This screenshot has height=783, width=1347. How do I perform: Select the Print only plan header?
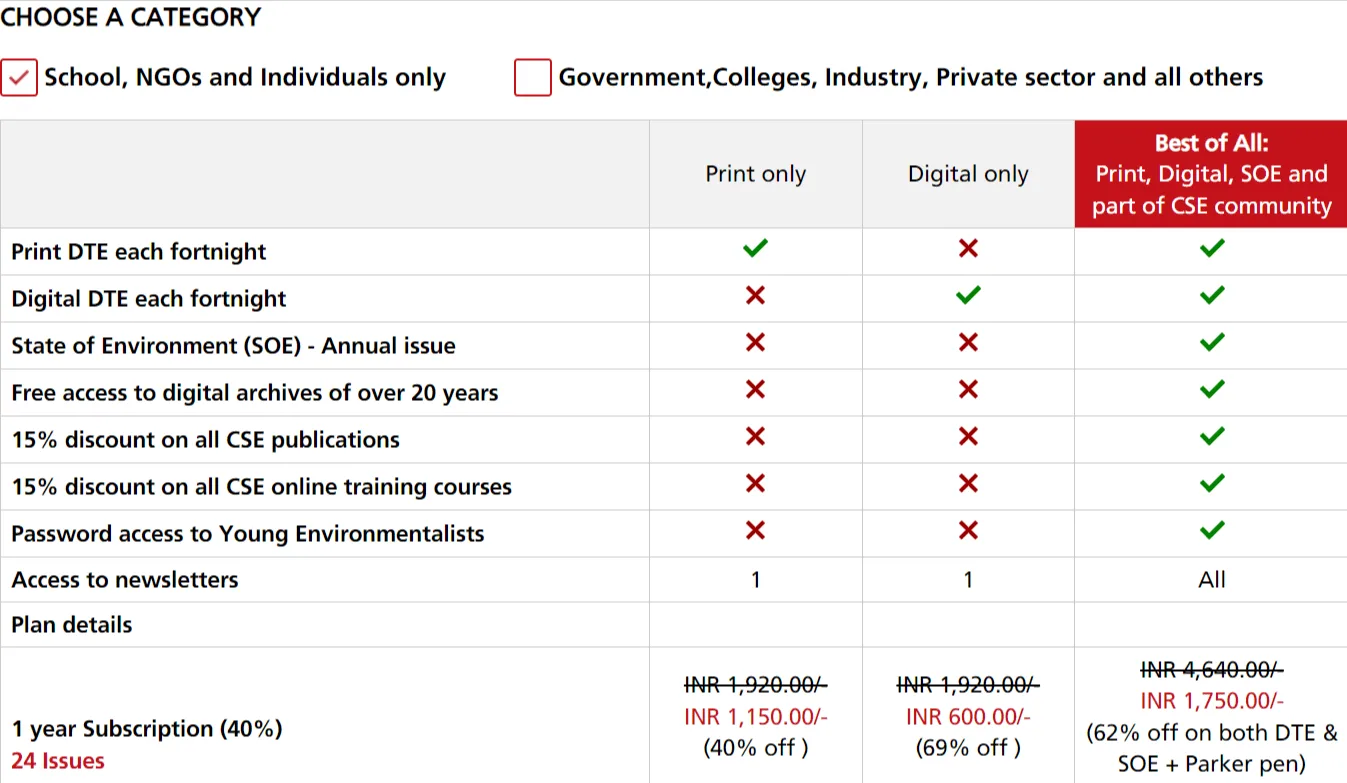click(x=756, y=174)
